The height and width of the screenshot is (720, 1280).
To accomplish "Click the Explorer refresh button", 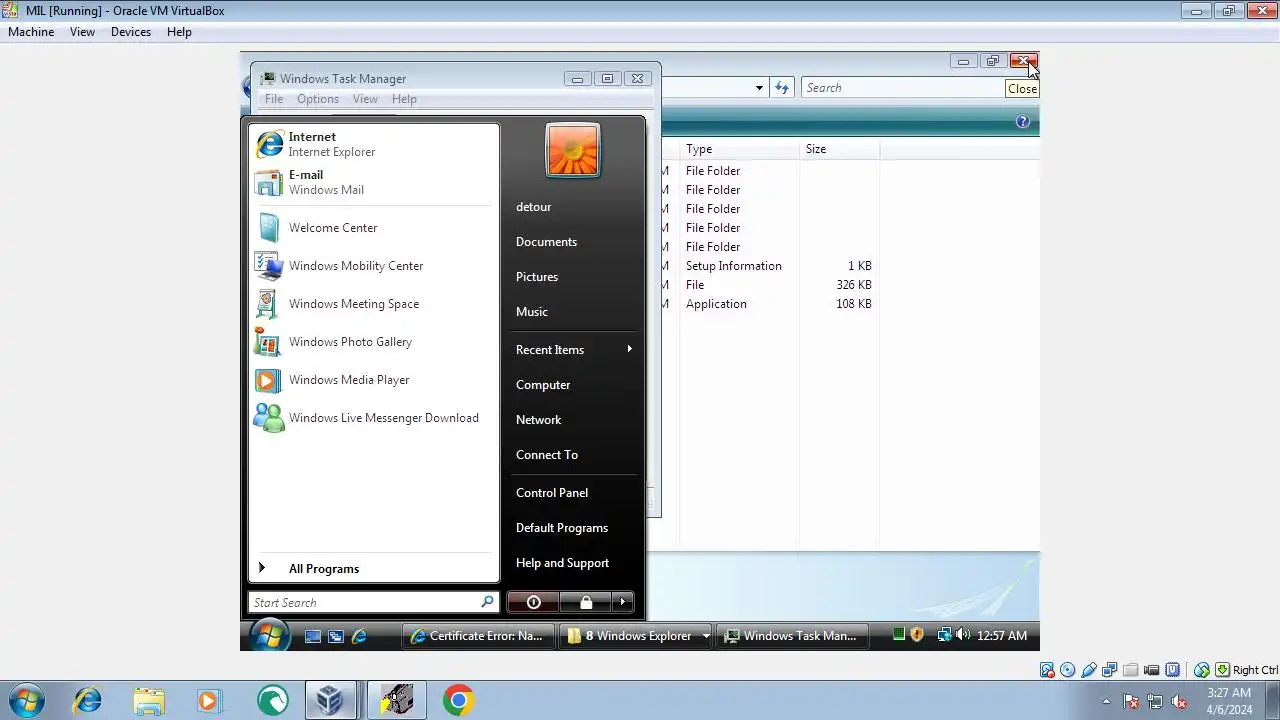I will click(782, 88).
